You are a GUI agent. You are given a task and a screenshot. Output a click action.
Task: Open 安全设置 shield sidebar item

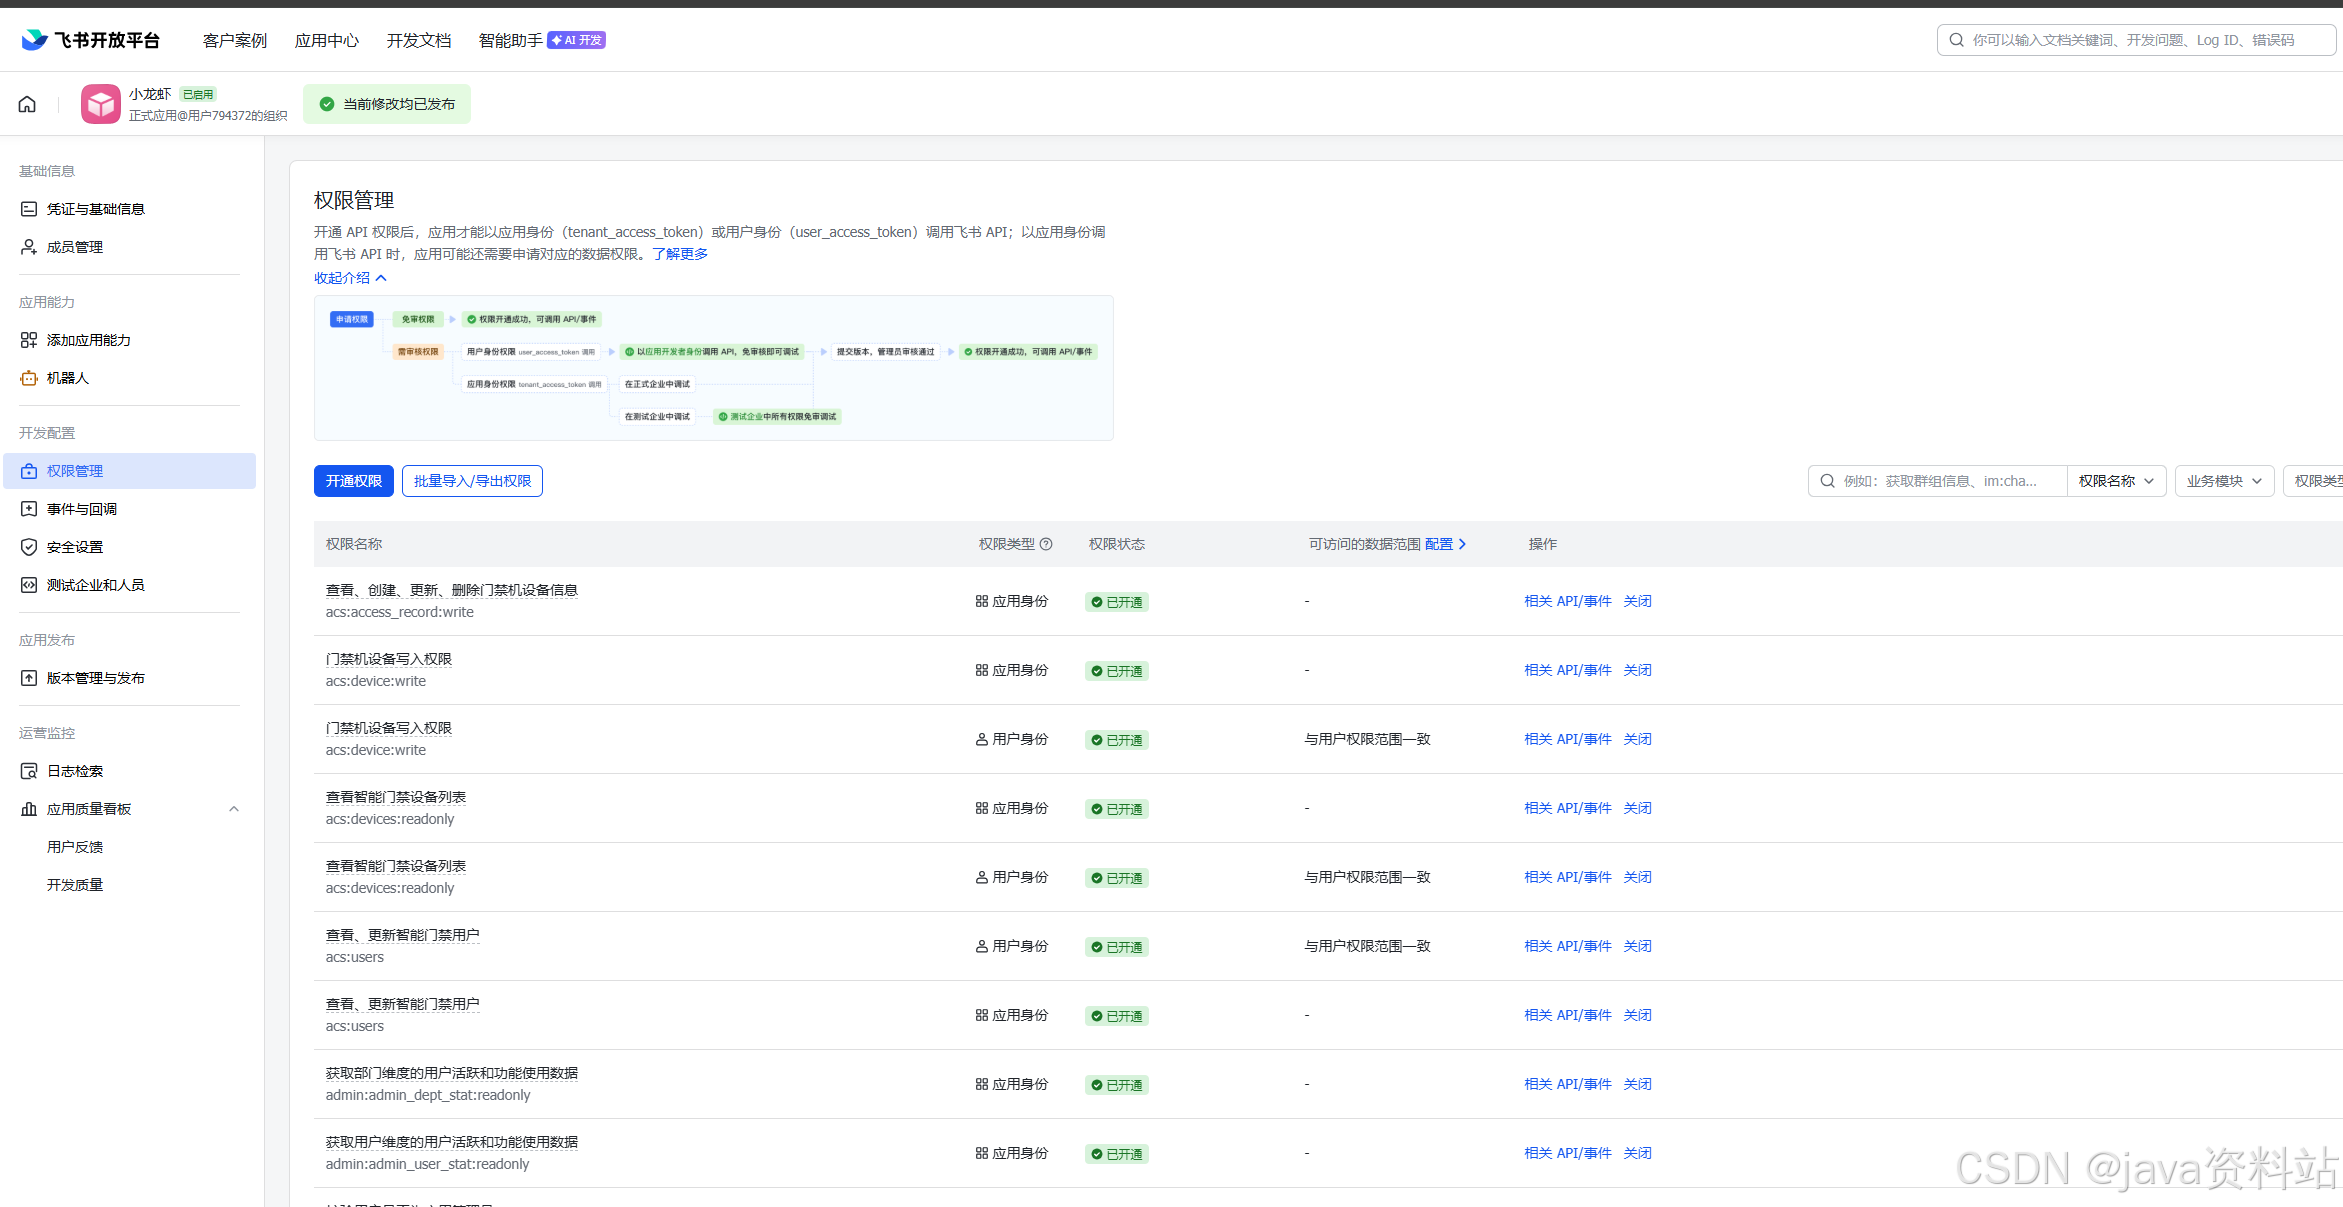point(75,547)
